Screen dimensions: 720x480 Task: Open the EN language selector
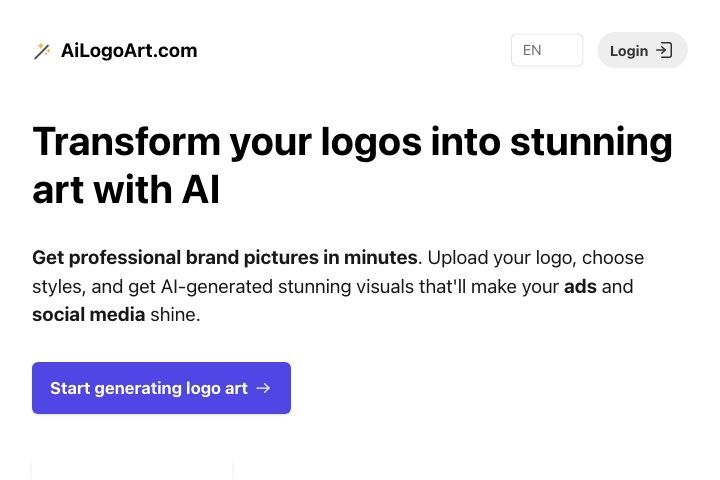(x=547, y=50)
